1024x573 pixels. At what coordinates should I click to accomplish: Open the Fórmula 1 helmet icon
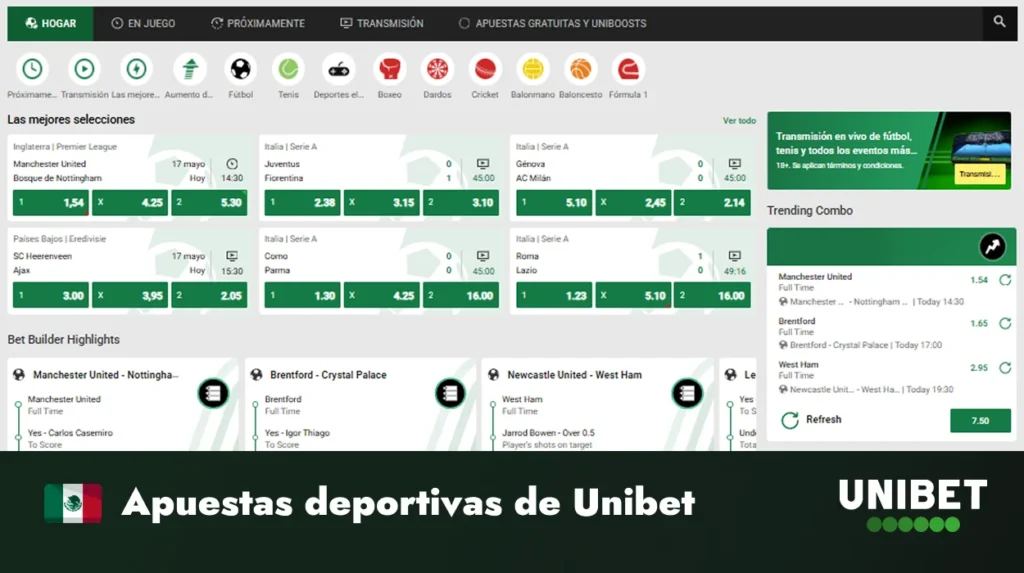point(628,69)
